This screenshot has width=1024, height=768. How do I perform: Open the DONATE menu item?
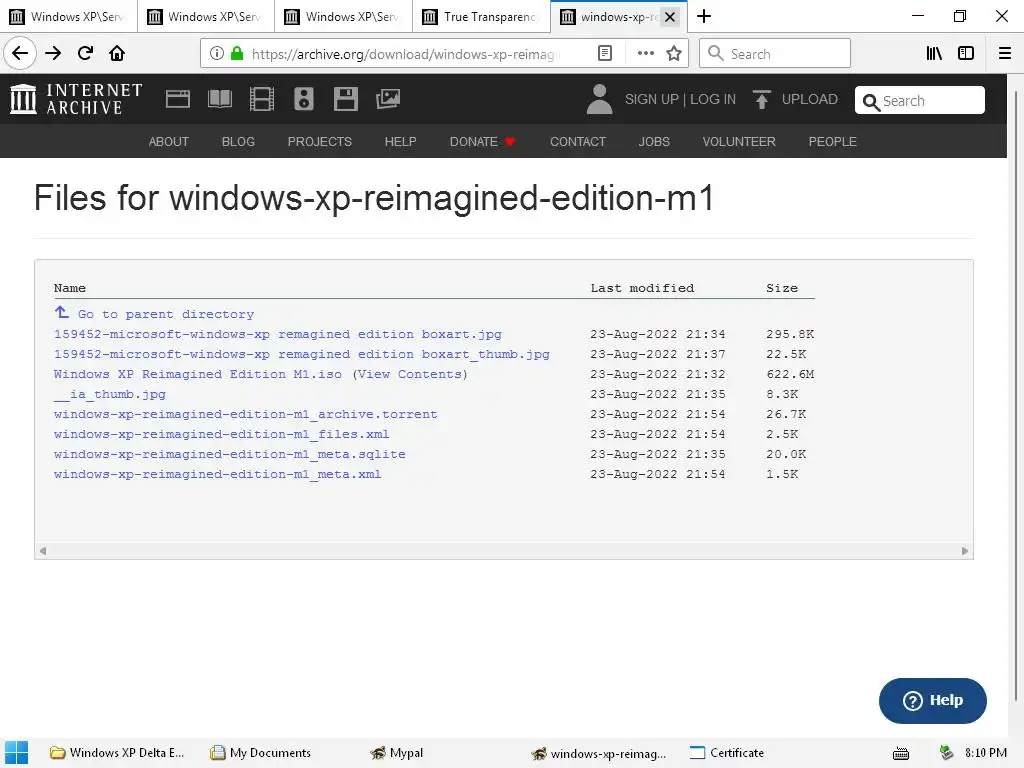point(482,142)
